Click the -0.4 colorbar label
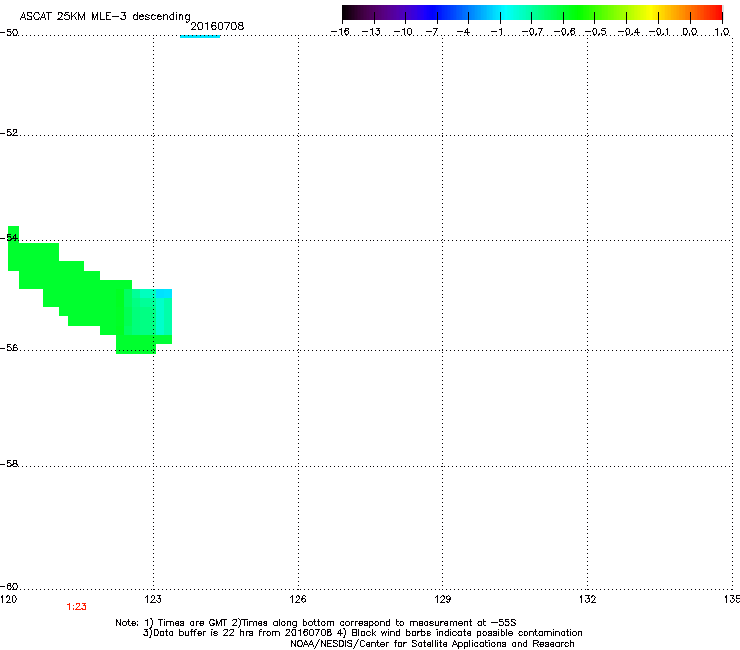 pyautogui.click(x=629, y=32)
